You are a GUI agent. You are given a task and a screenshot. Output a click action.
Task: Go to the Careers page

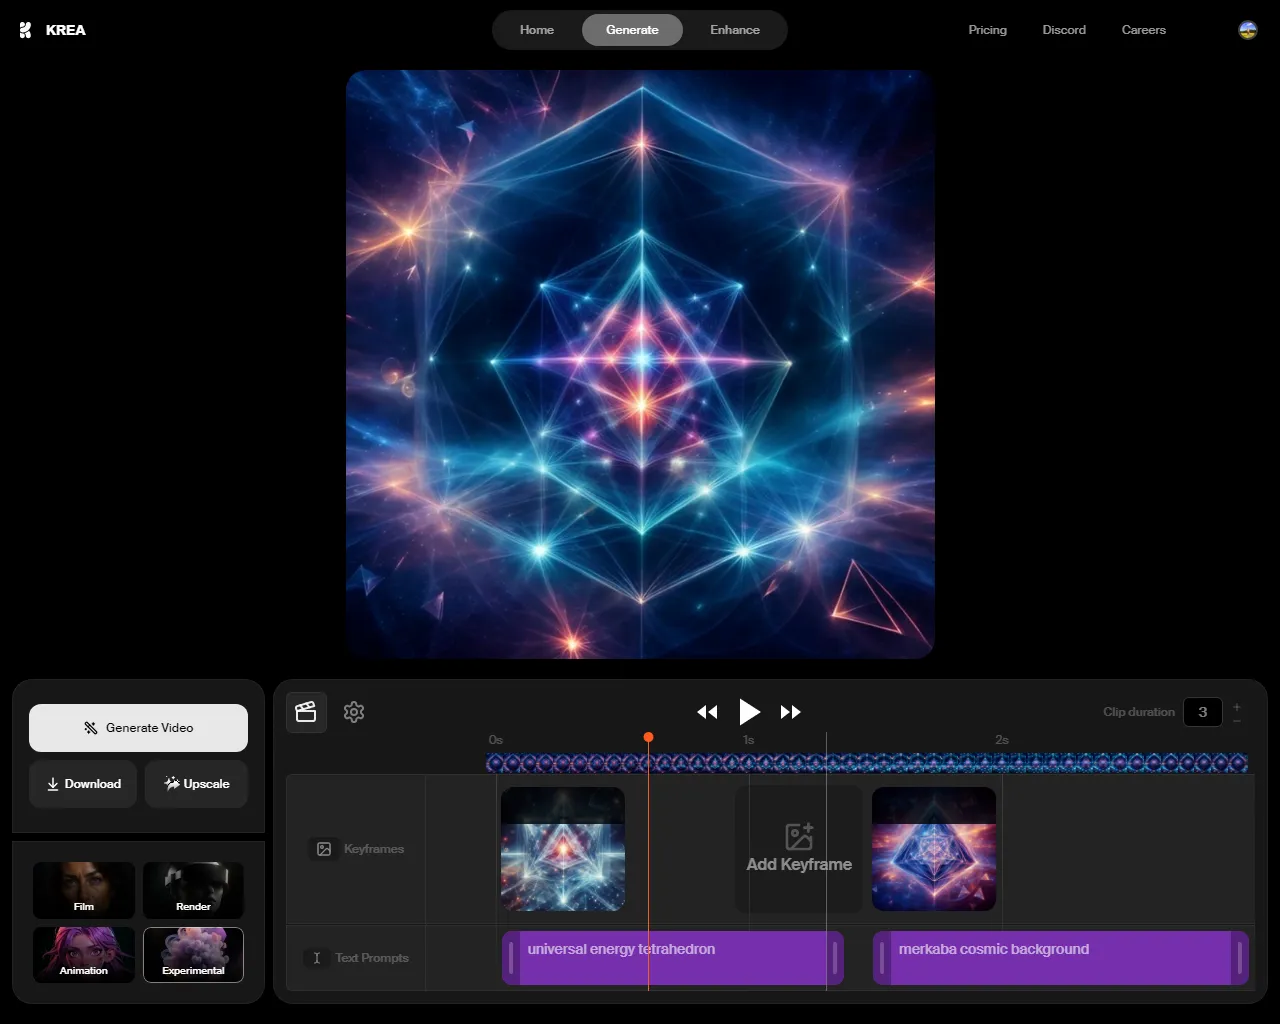pyautogui.click(x=1143, y=30)
